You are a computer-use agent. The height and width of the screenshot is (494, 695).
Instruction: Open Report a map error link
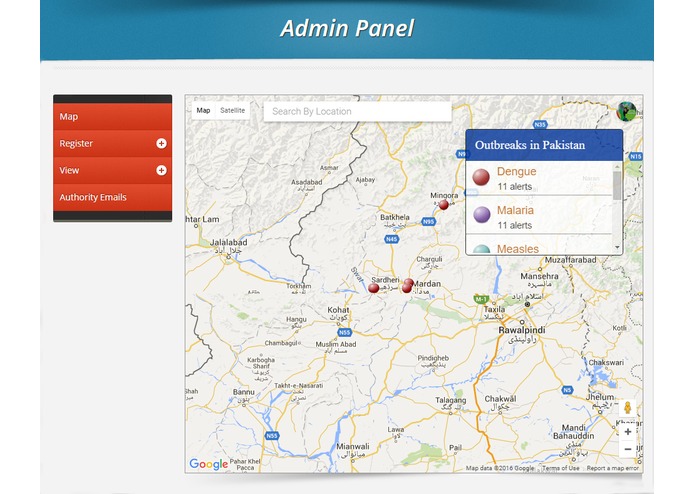613,468
